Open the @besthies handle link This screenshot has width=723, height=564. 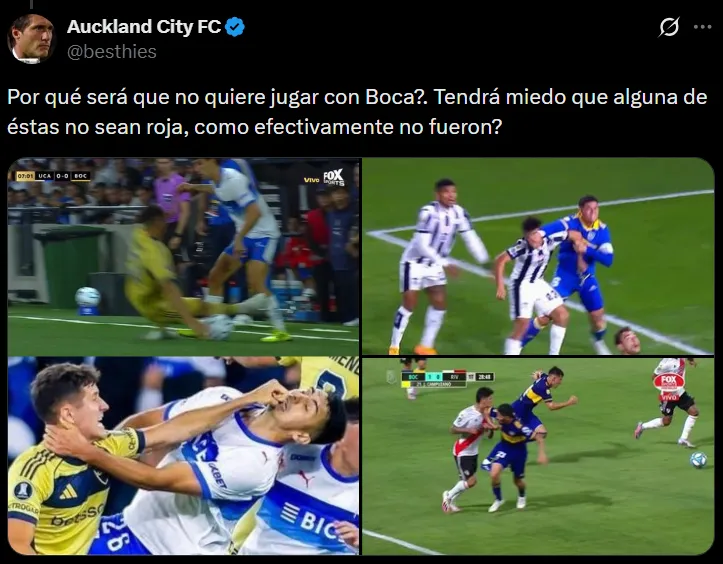(112, 52)
